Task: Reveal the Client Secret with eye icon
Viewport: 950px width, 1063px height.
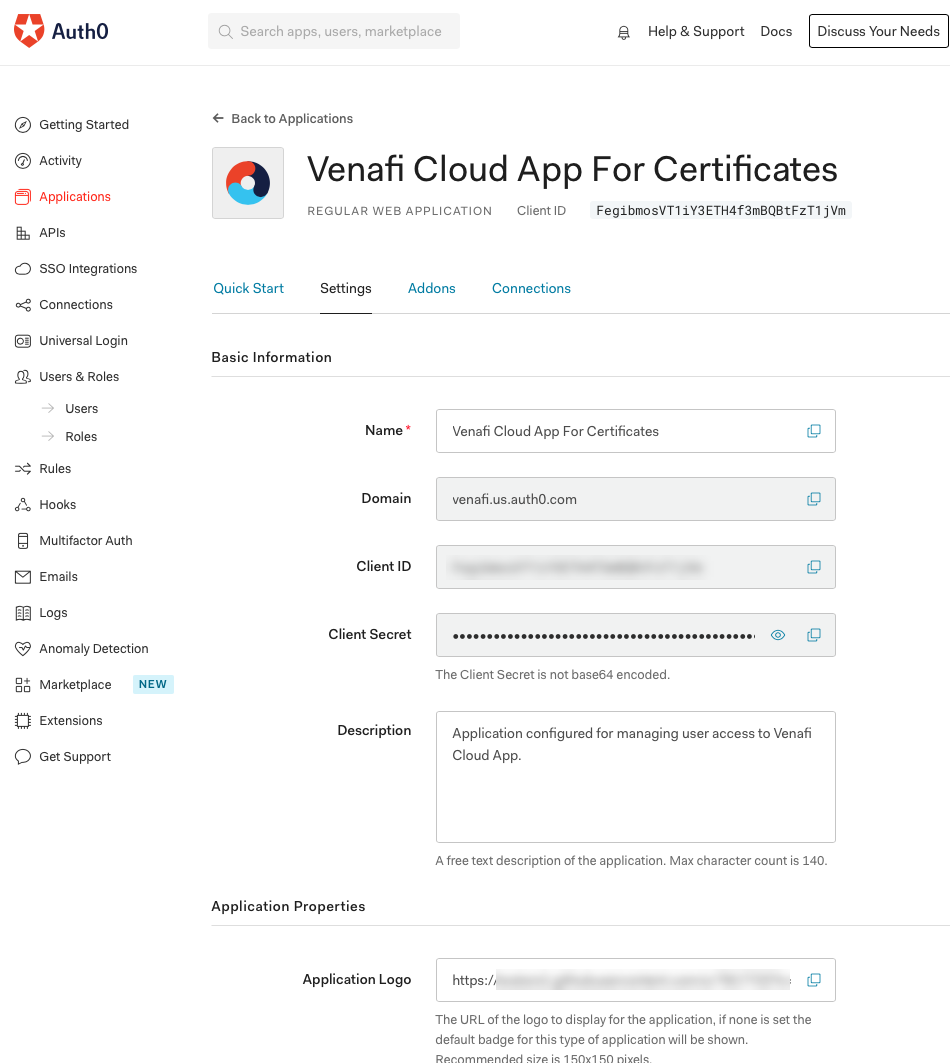Action: pyautogui.click(x=778, y=635)
